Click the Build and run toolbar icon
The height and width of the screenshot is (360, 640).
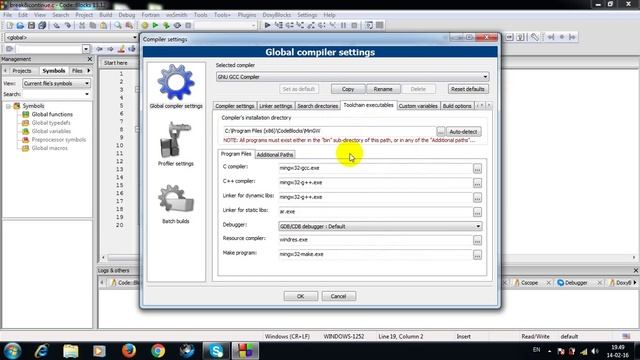coord(166,25)
